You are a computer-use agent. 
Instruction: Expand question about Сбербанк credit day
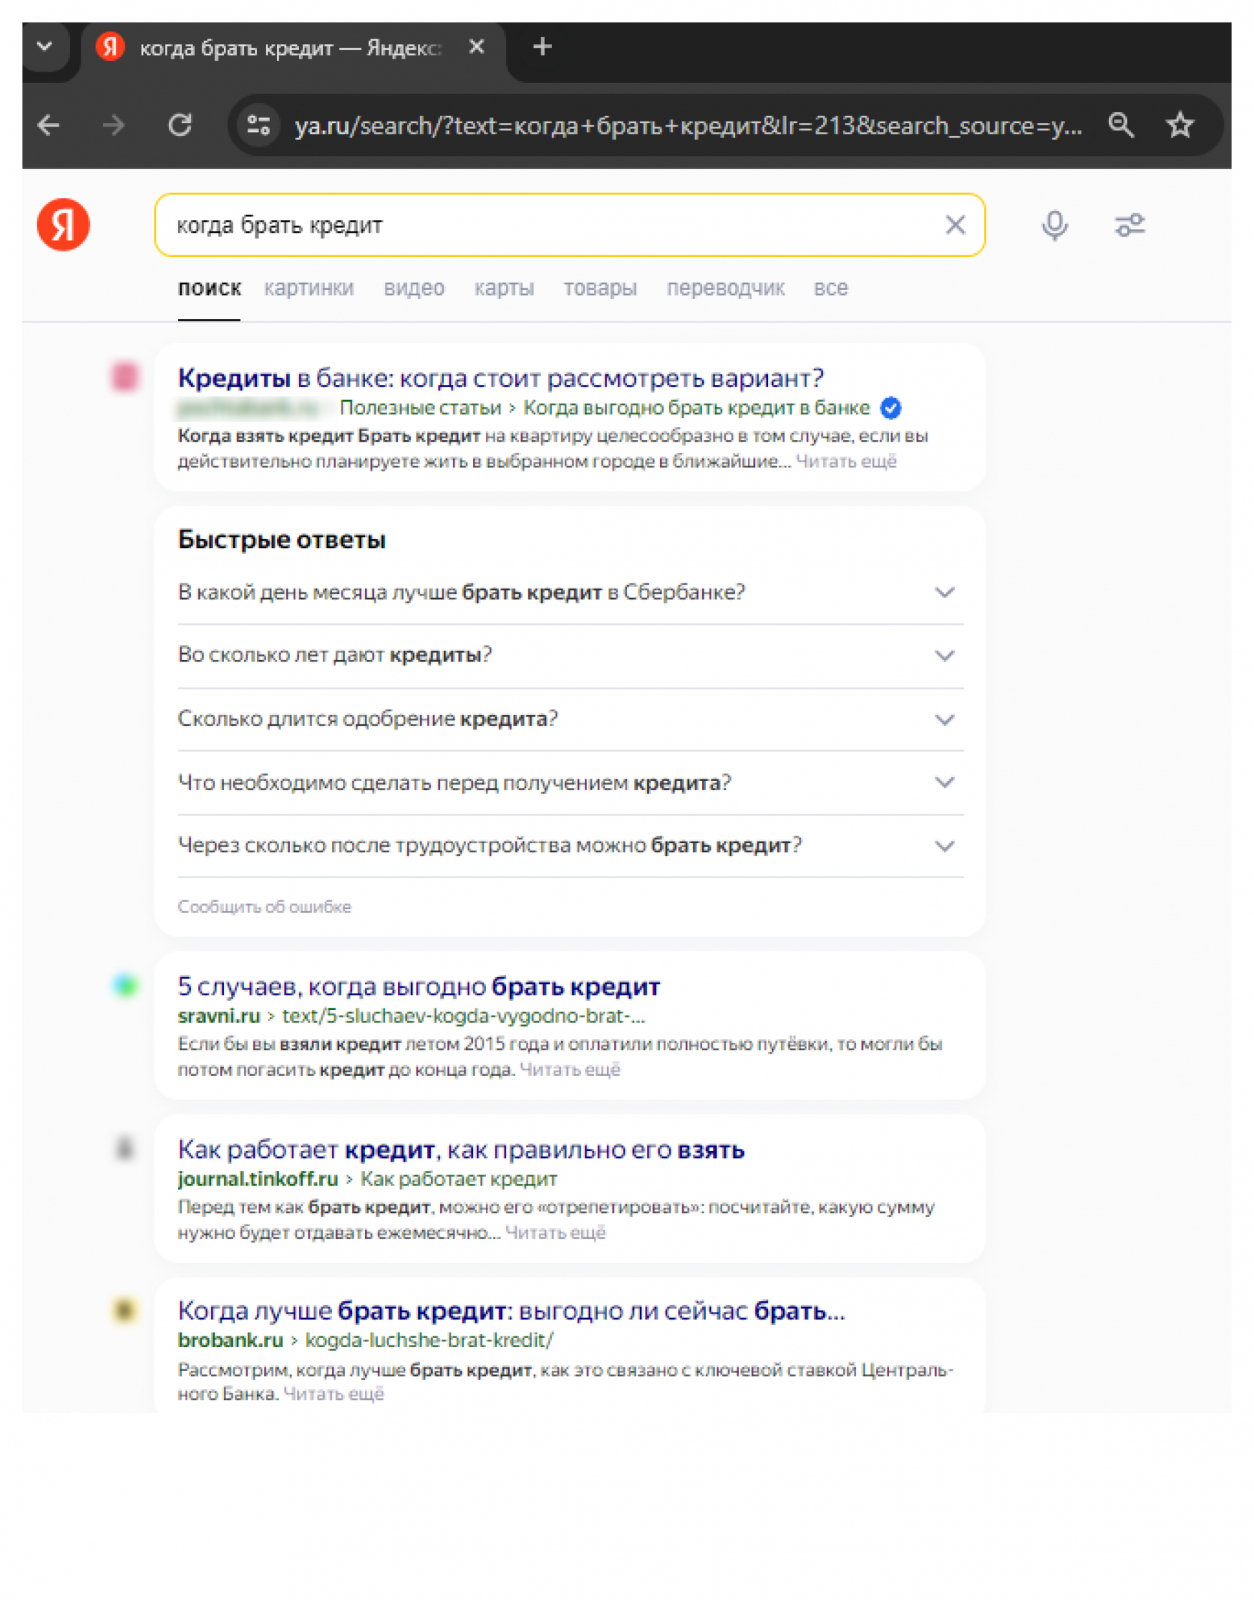[944, 592]
